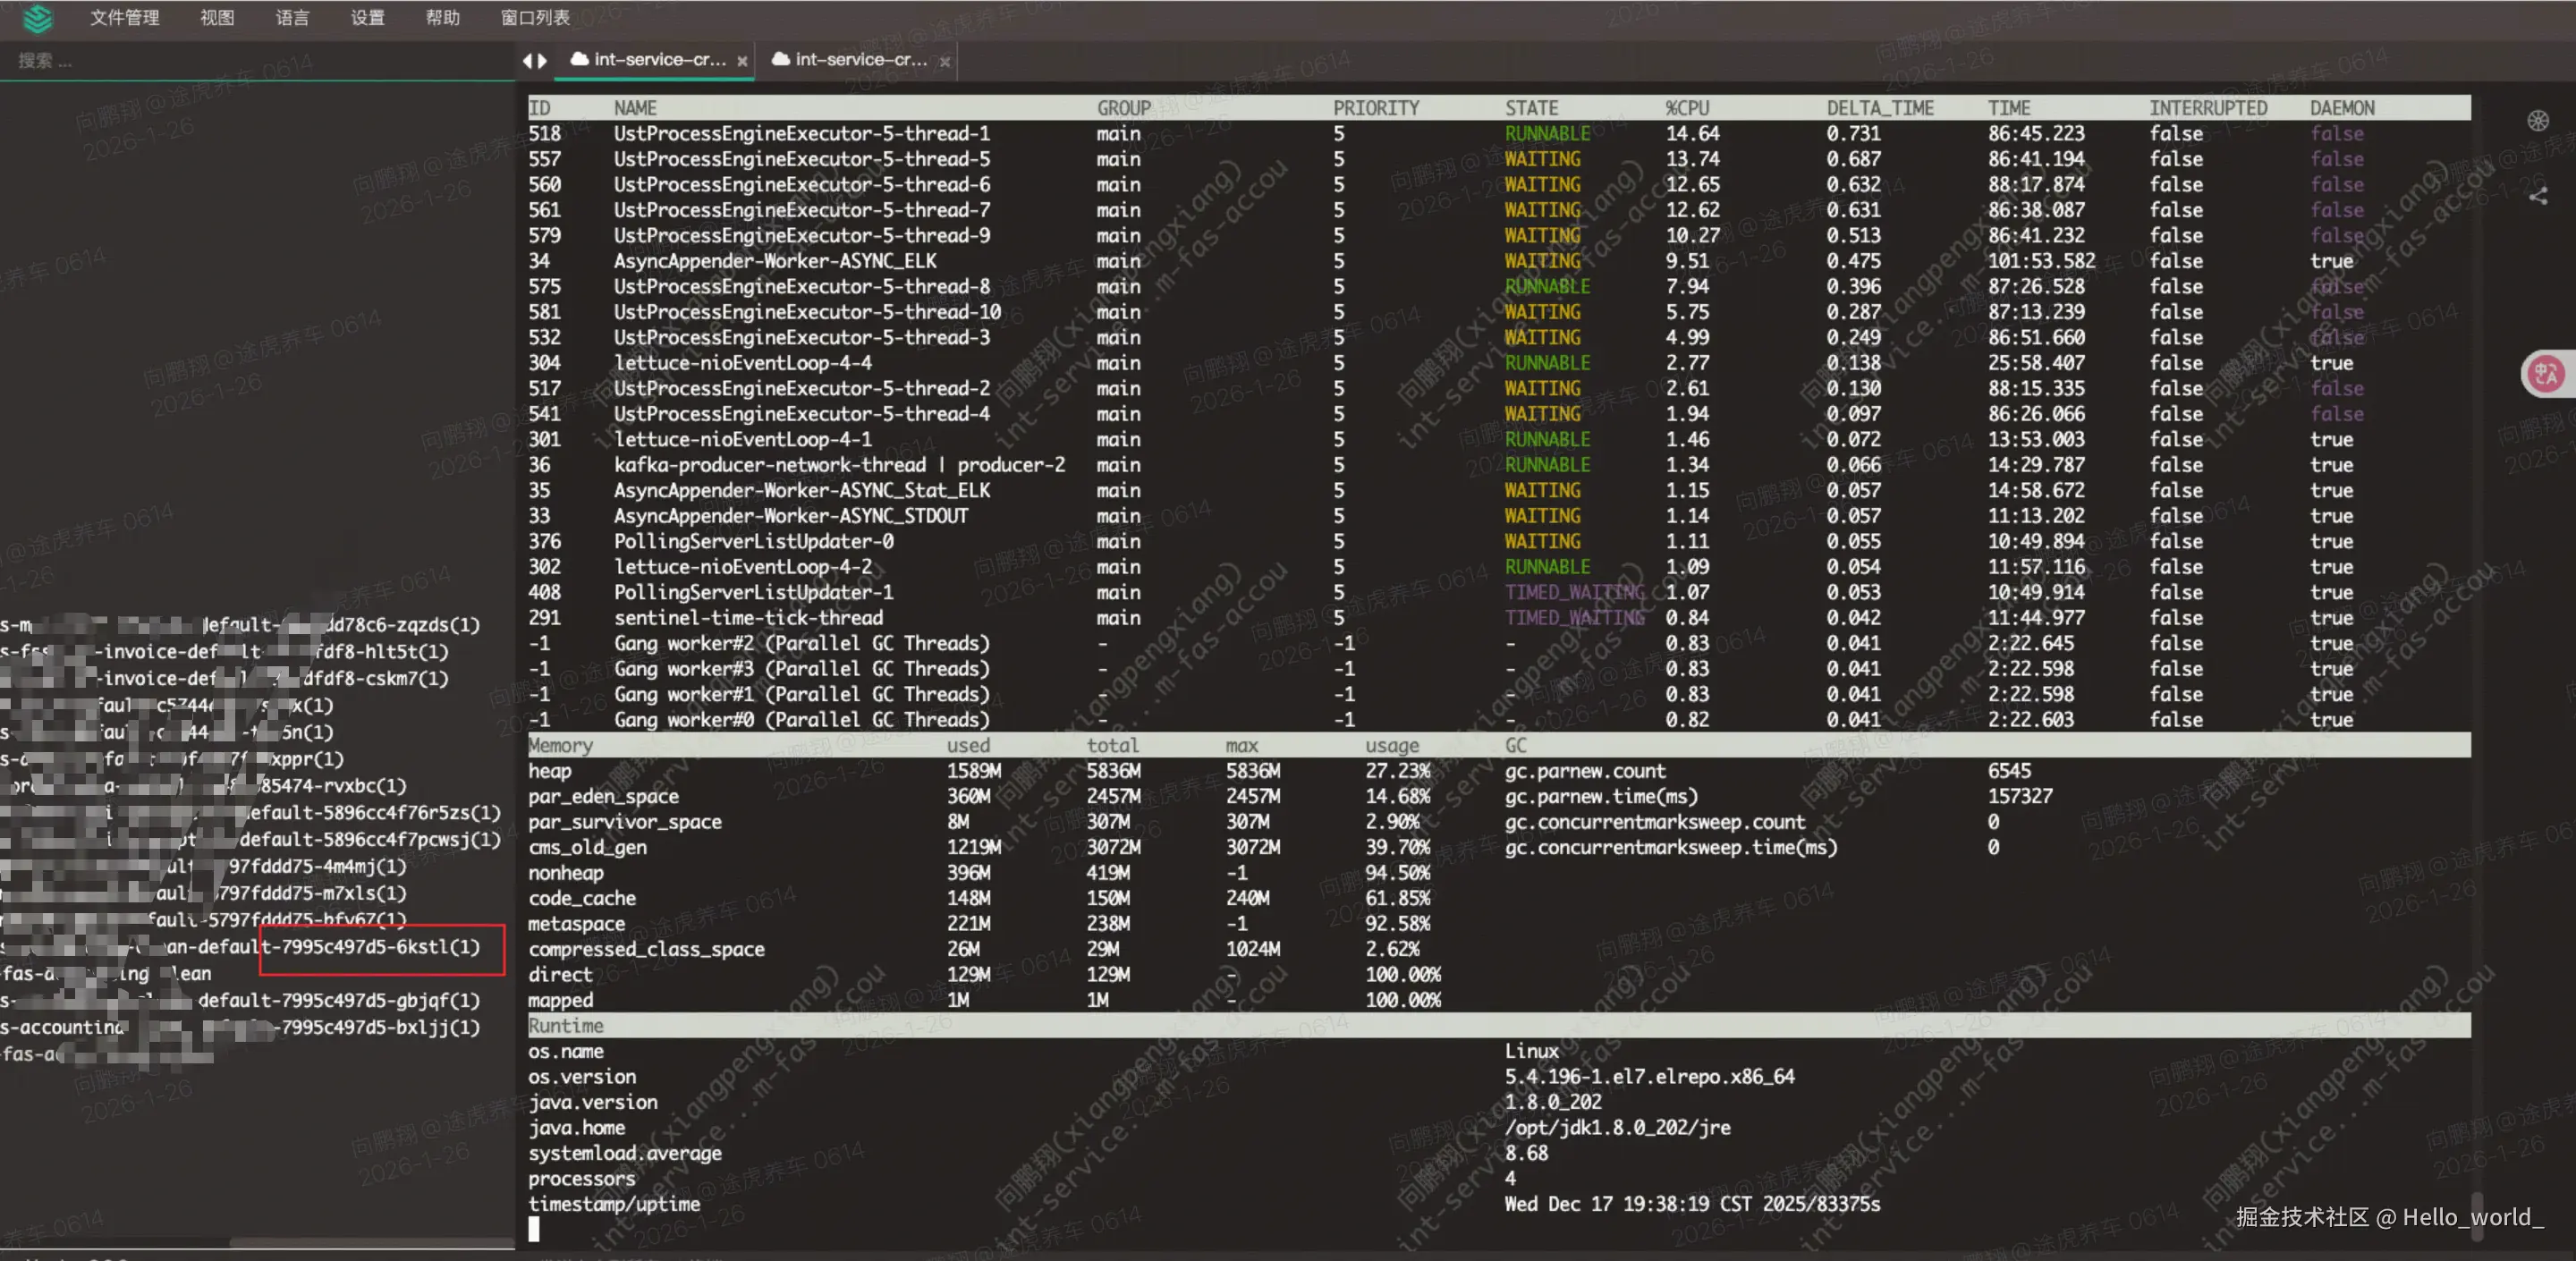2576x1261 pixels.
Task: Click the share icon on right edge
Action: 2538,197
